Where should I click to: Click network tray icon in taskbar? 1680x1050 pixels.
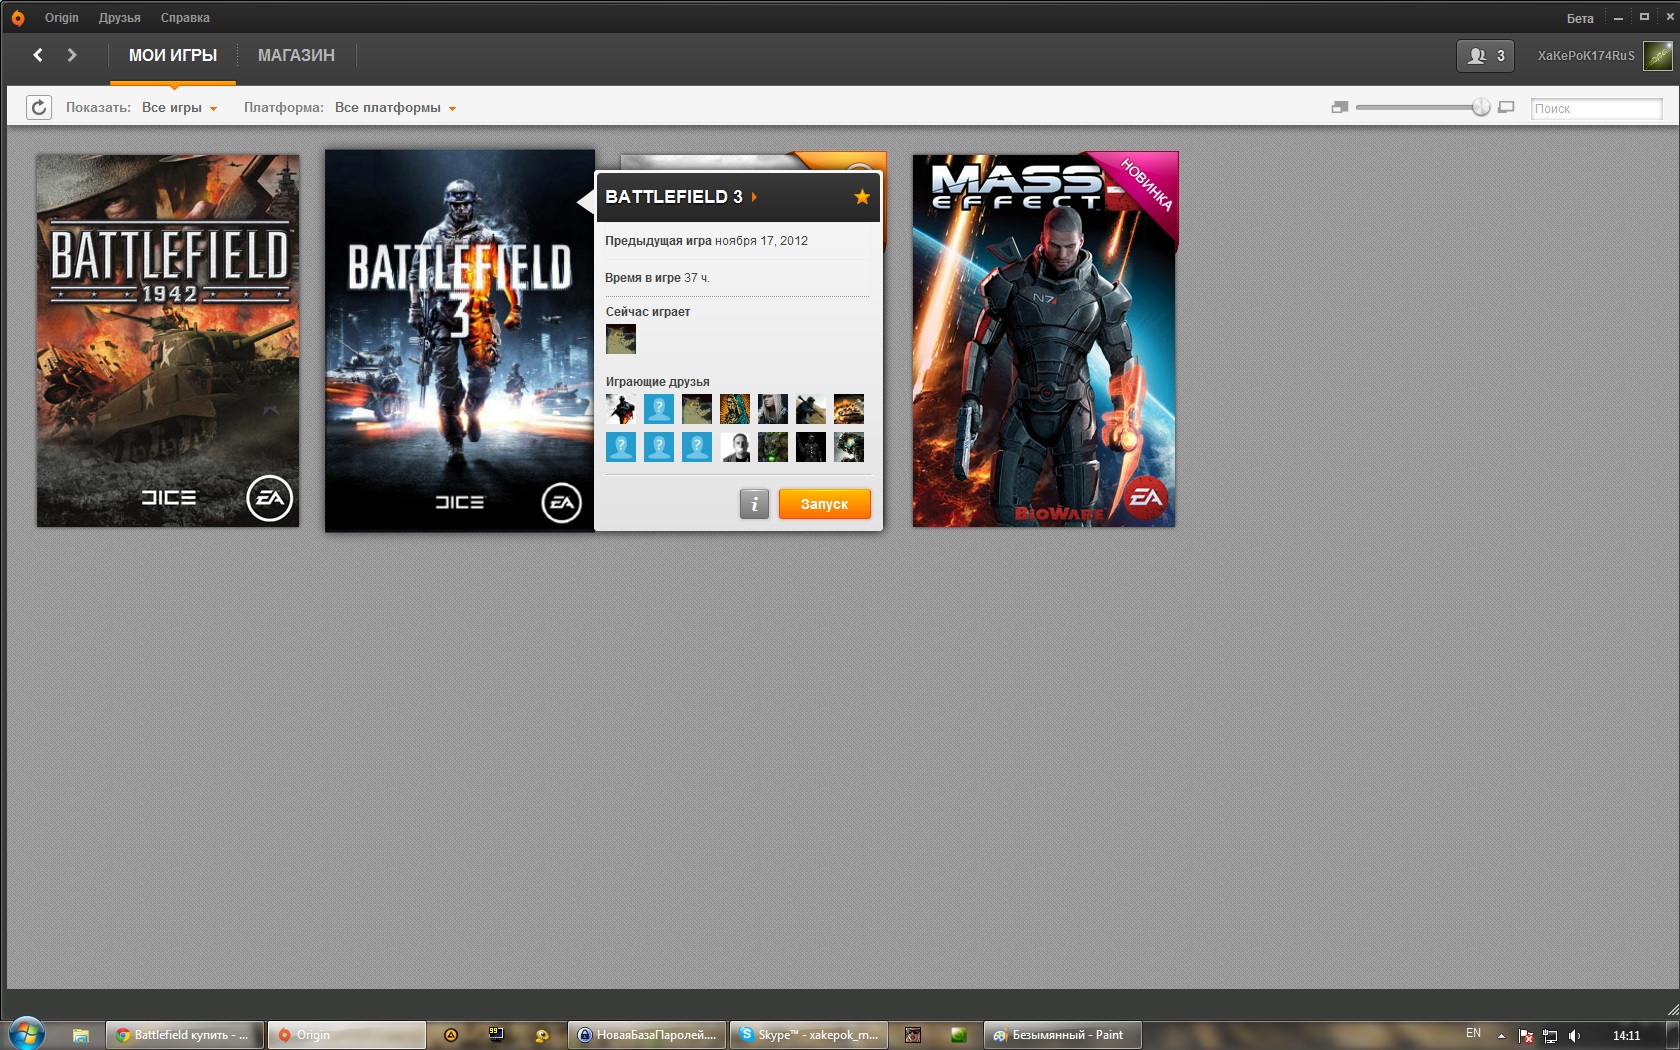pyautogui.click(x=1550, y=1036)
